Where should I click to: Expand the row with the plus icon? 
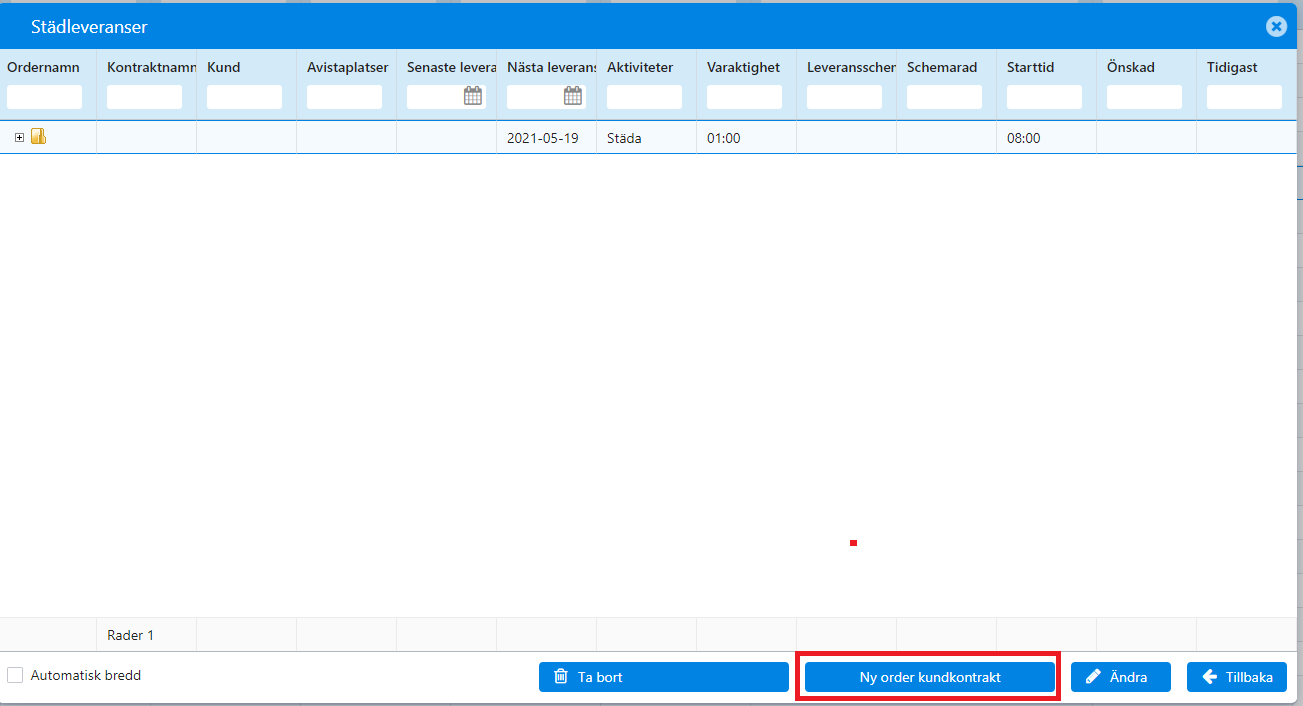pos(19,137)
